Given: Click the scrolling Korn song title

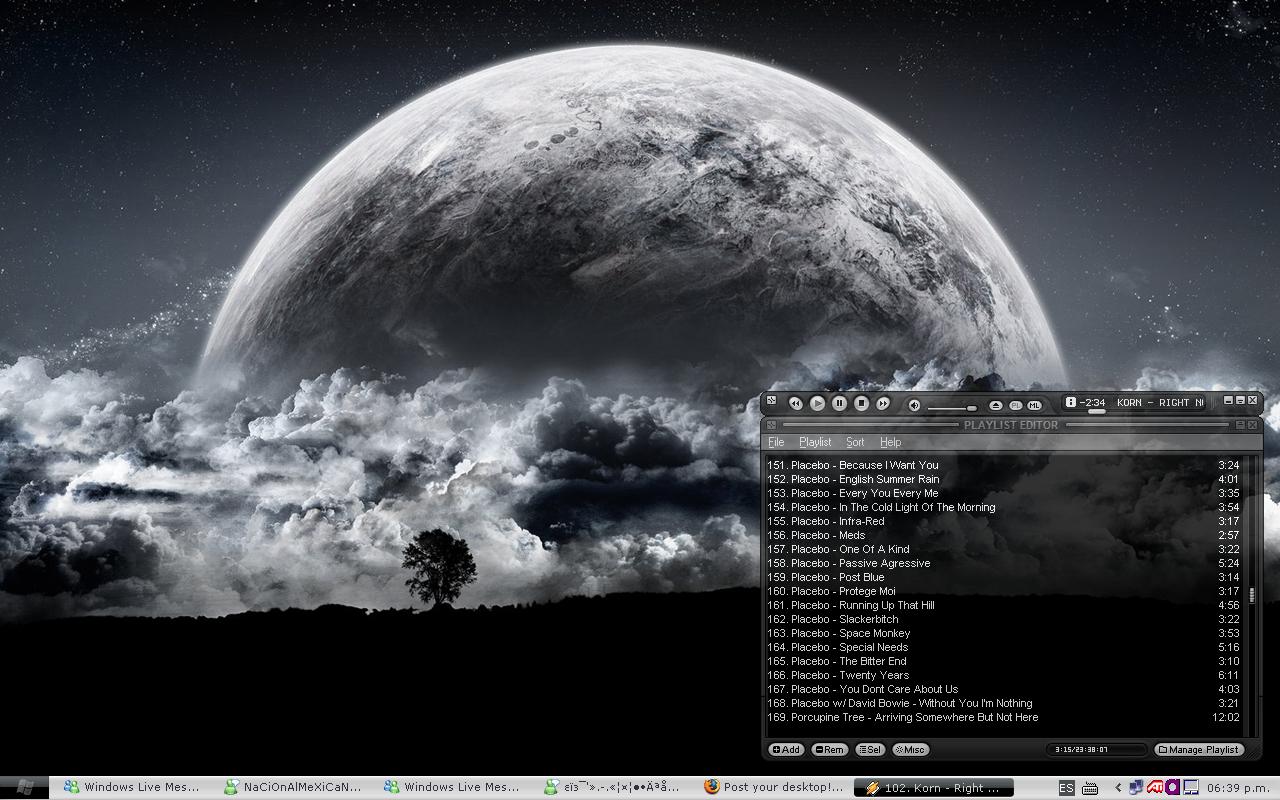Looking at the screenshot, I should [1160, 402].
